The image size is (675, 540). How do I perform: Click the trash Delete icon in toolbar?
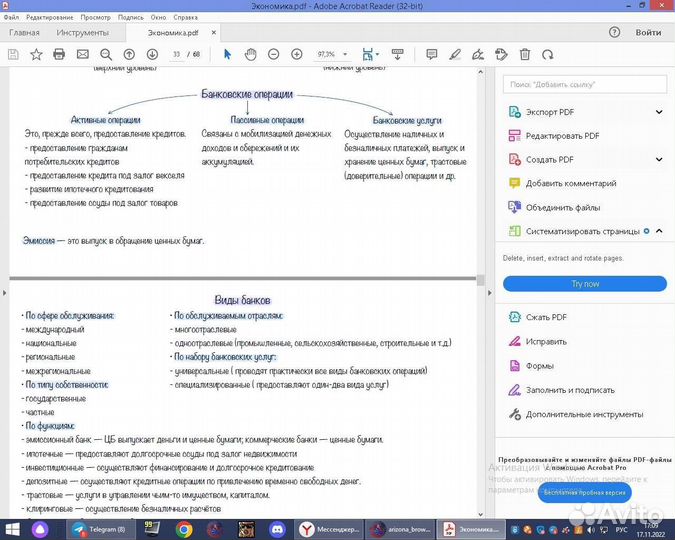[x=522, y=54]
